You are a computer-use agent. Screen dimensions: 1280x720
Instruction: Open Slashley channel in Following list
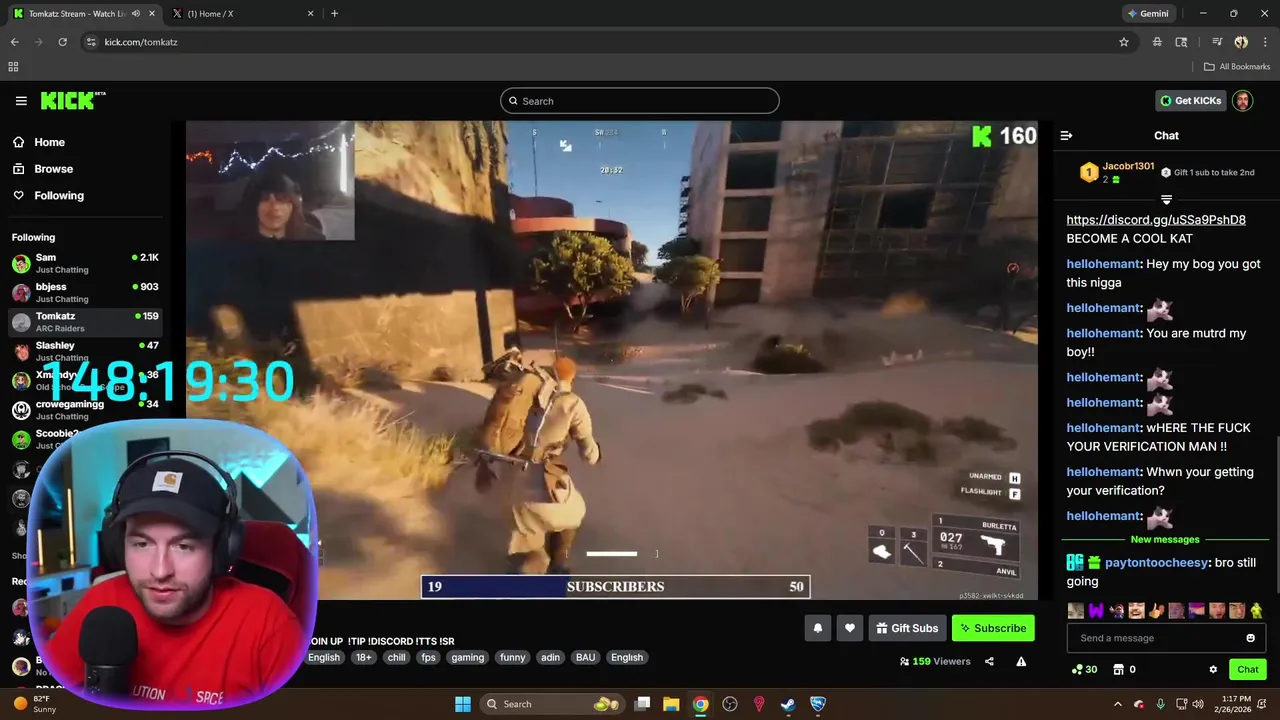85,351
